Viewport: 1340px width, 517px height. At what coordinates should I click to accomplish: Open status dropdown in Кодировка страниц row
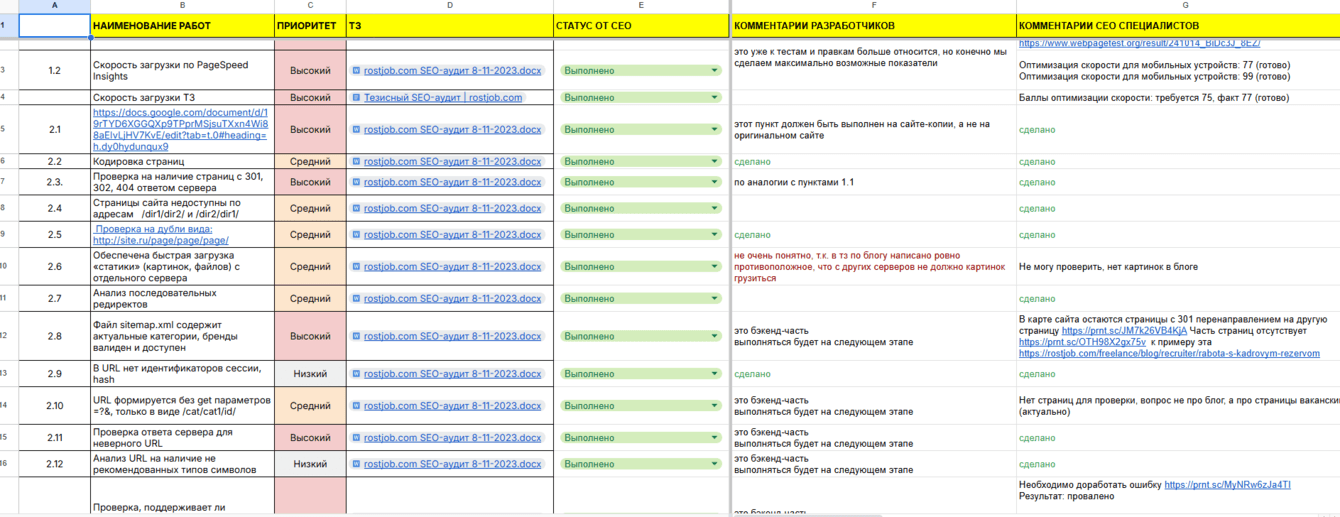click(715, 162)
